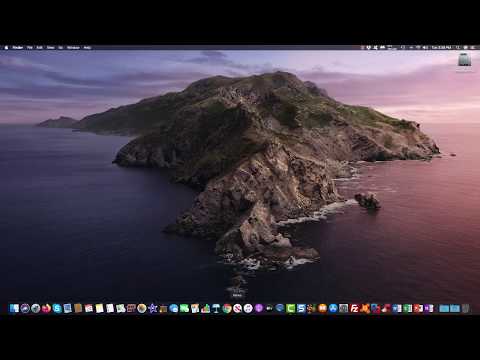Launch Siri from the Dock
Image resolution: width=480 pixels, height=360 pixels.
(x=25, y=308)
